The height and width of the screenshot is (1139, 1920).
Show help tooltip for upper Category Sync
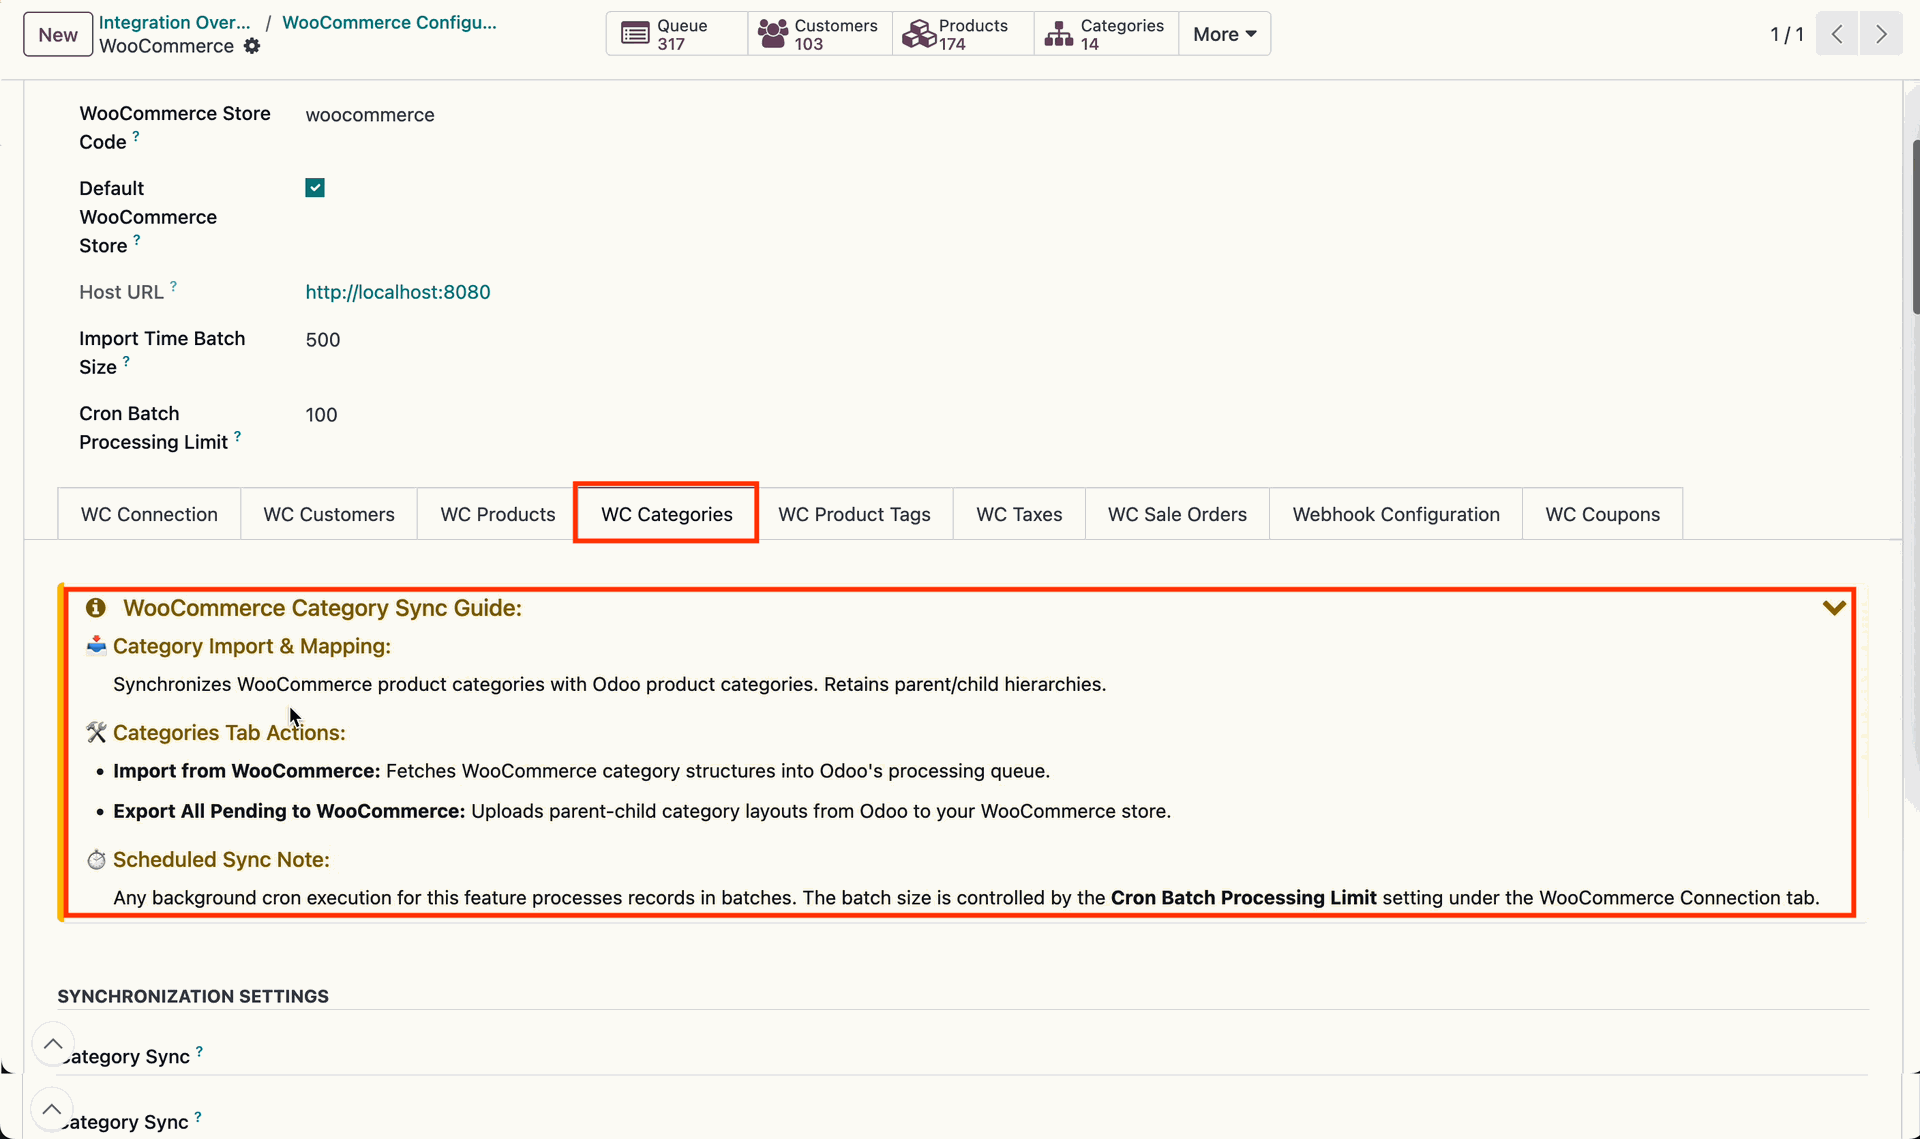click(199, 1051)
